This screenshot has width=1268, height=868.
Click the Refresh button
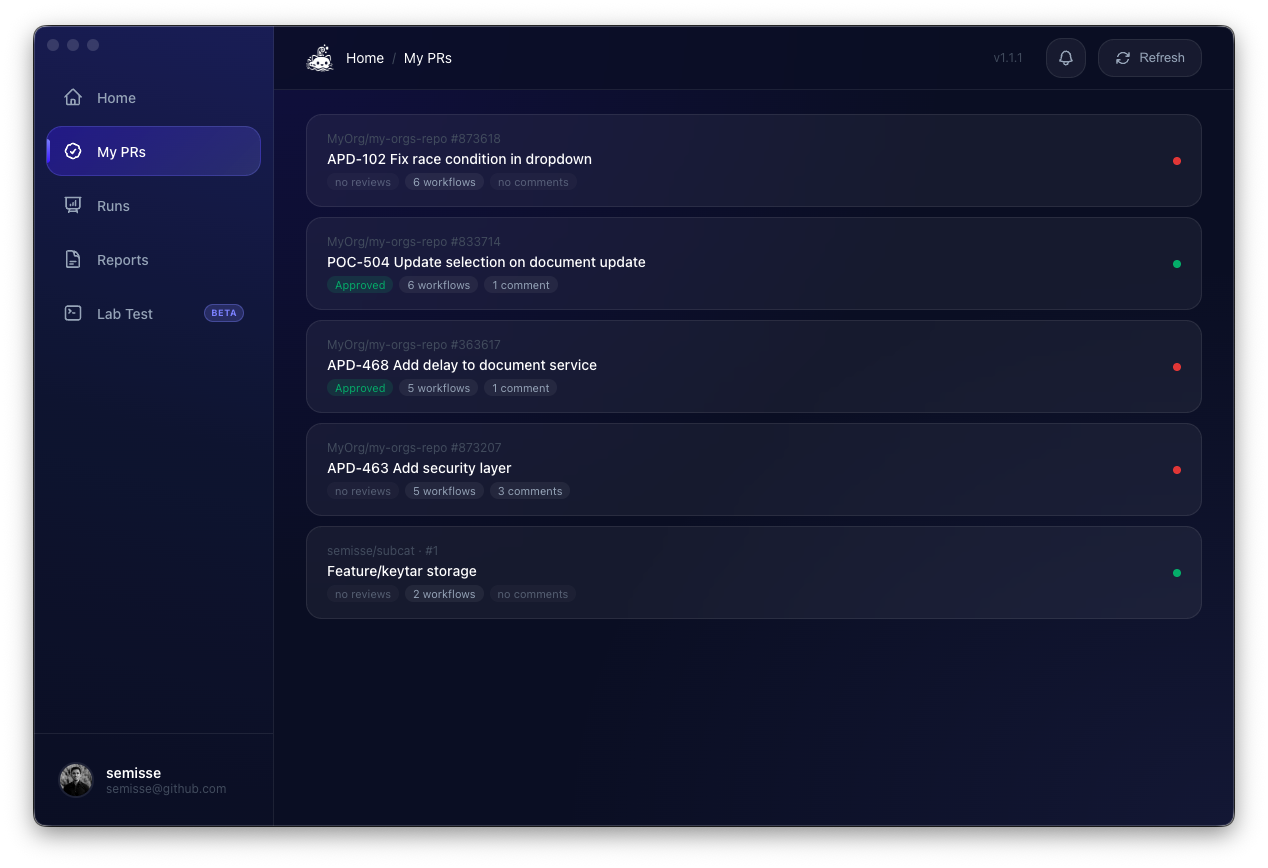(x=1150, y=58)
